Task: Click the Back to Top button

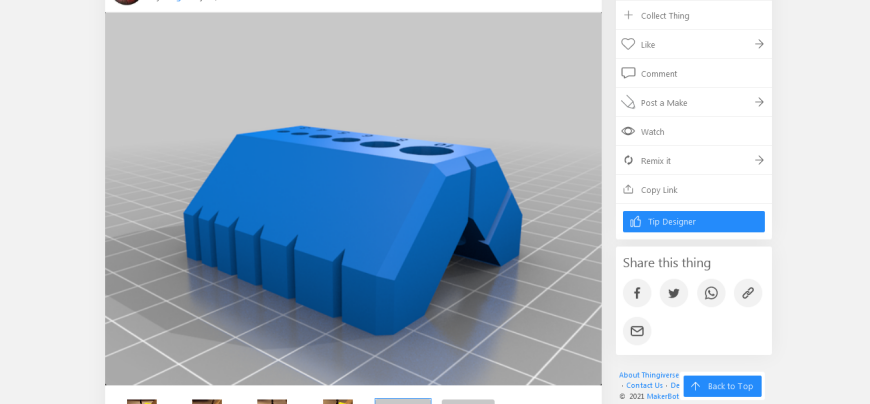Action: (x=722, y=386)
